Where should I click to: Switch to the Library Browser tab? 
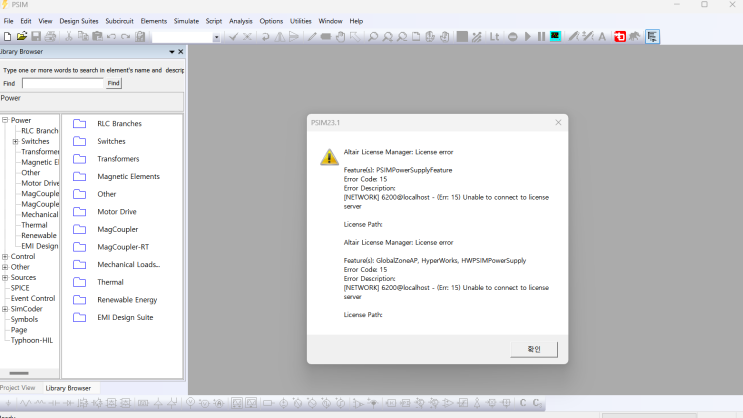click(x=68, y=388)
